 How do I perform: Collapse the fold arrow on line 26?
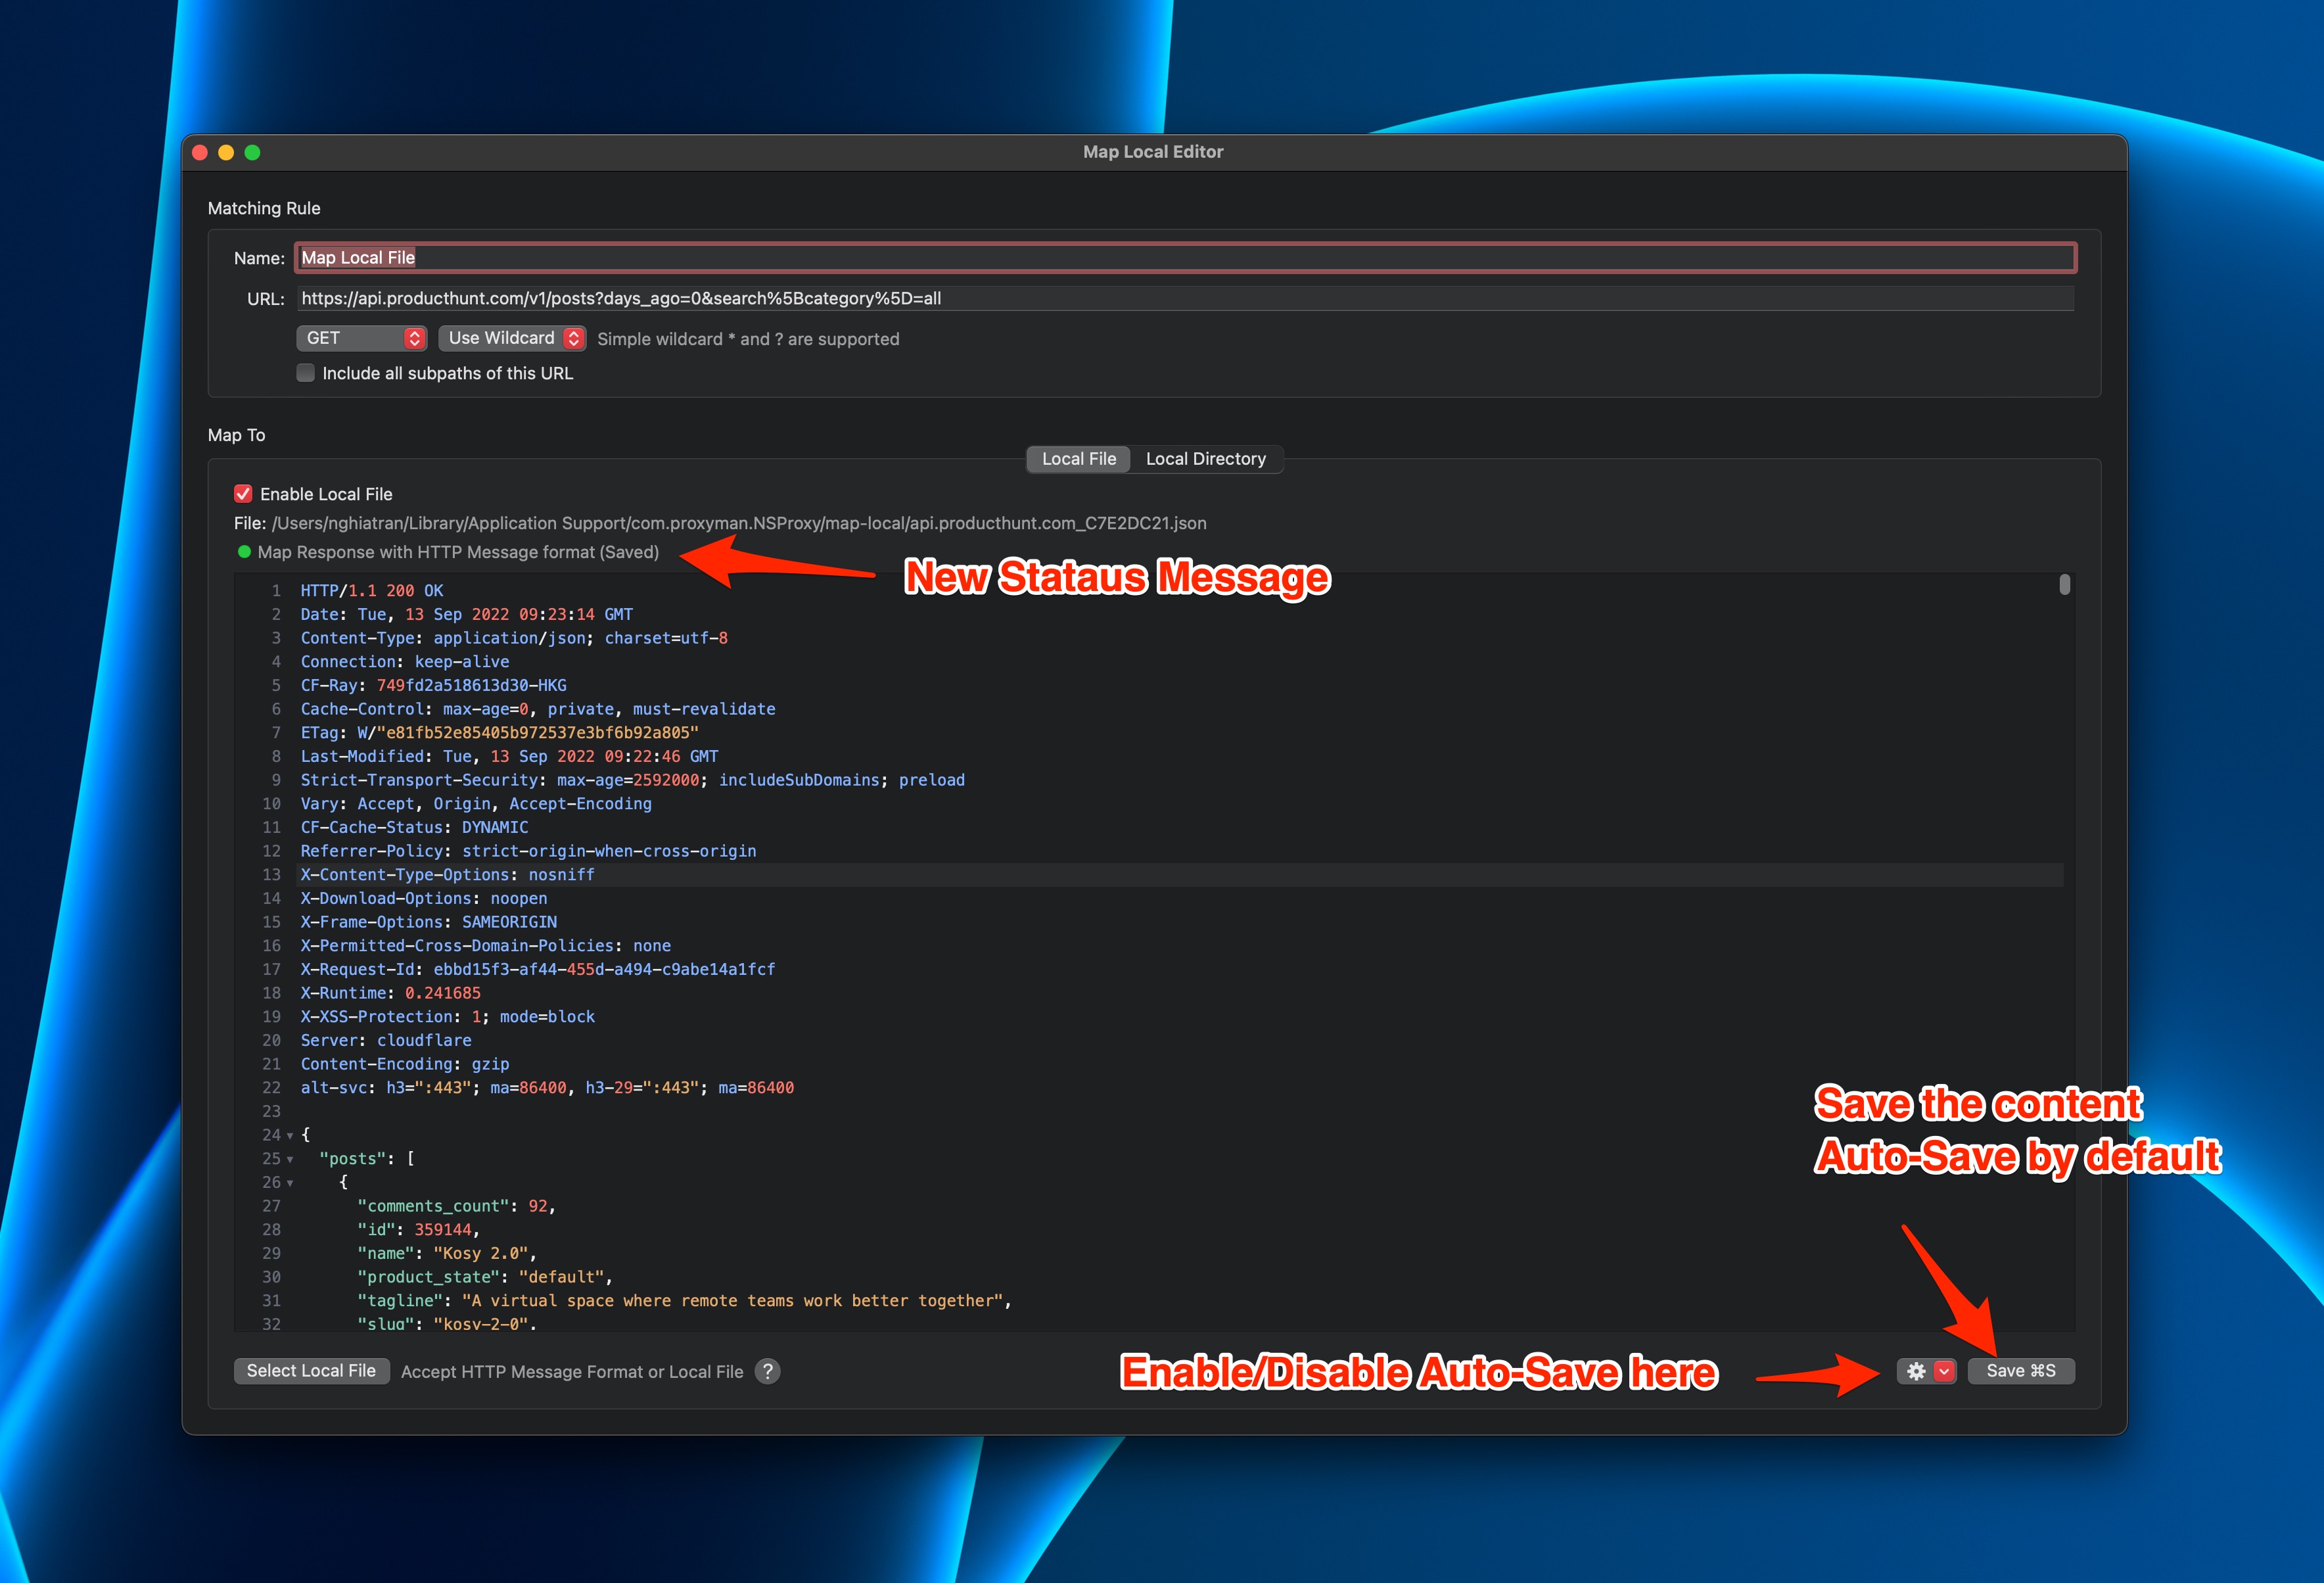tap(290, 1183)
